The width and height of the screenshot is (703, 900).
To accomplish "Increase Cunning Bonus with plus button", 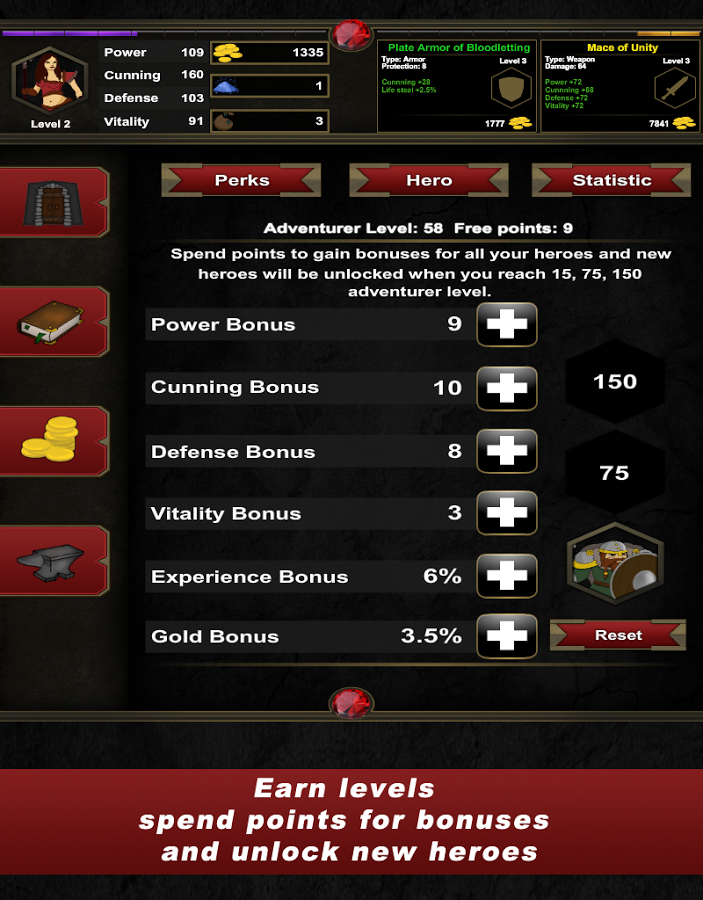I will [x=507, y=389].
